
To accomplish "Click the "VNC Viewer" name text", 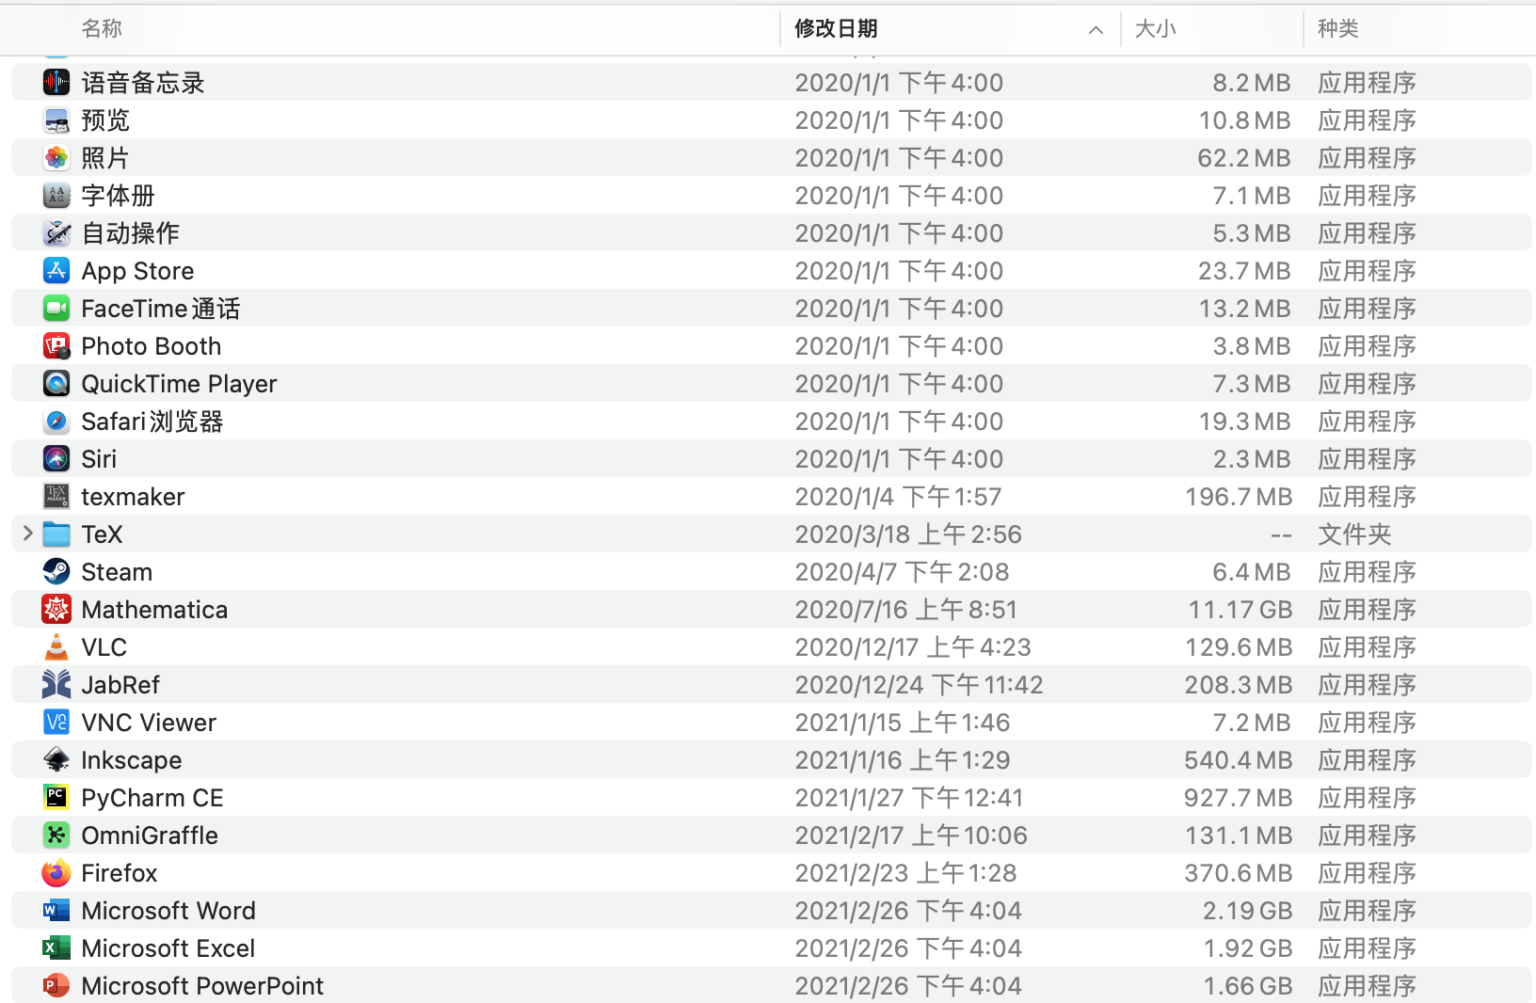I will [148, 722].
